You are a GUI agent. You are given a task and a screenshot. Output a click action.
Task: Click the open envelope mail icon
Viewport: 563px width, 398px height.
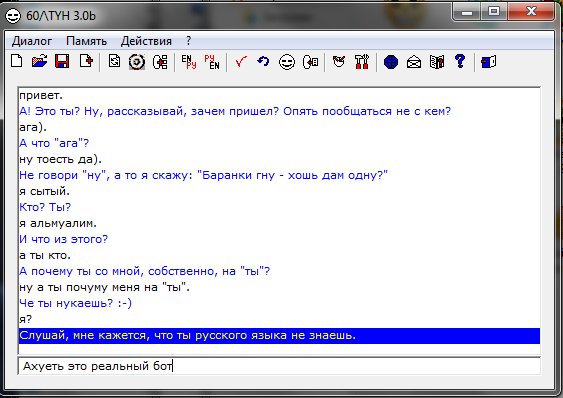coord(414,62)
